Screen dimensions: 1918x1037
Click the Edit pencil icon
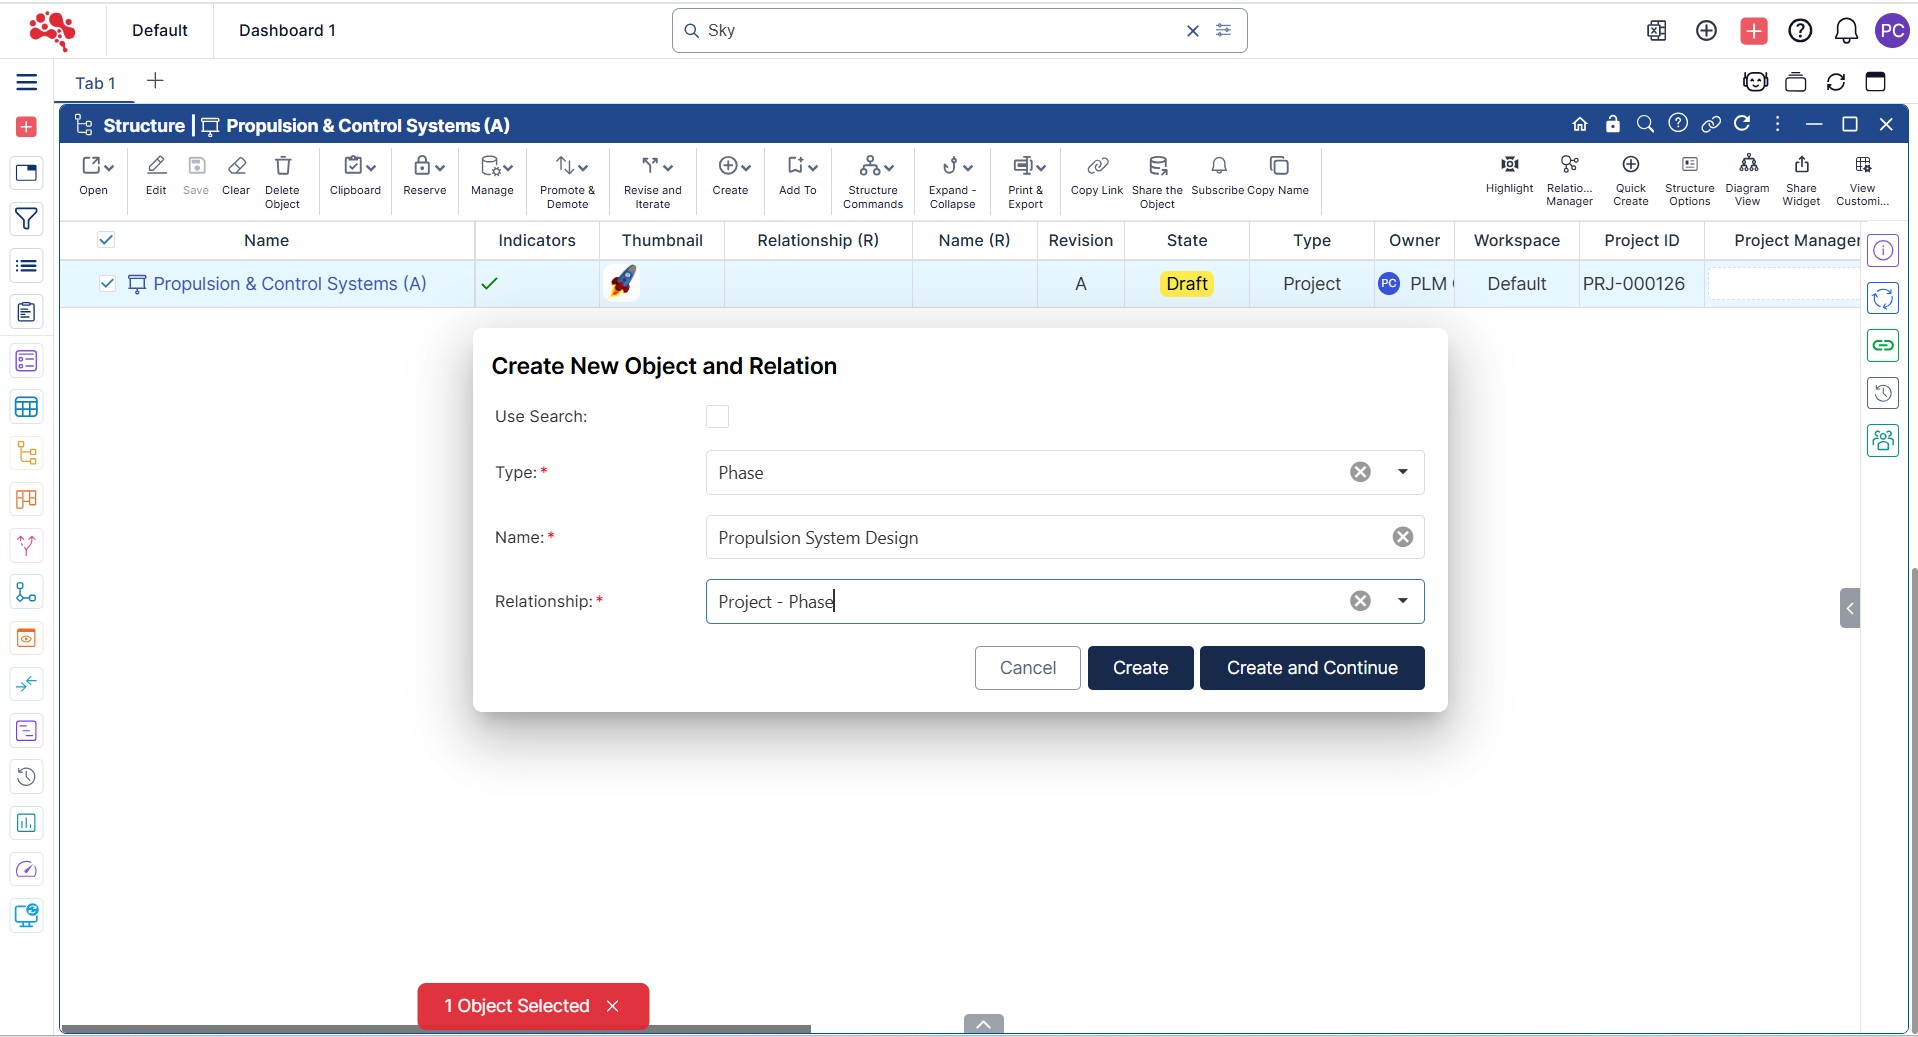click(156, 166)
